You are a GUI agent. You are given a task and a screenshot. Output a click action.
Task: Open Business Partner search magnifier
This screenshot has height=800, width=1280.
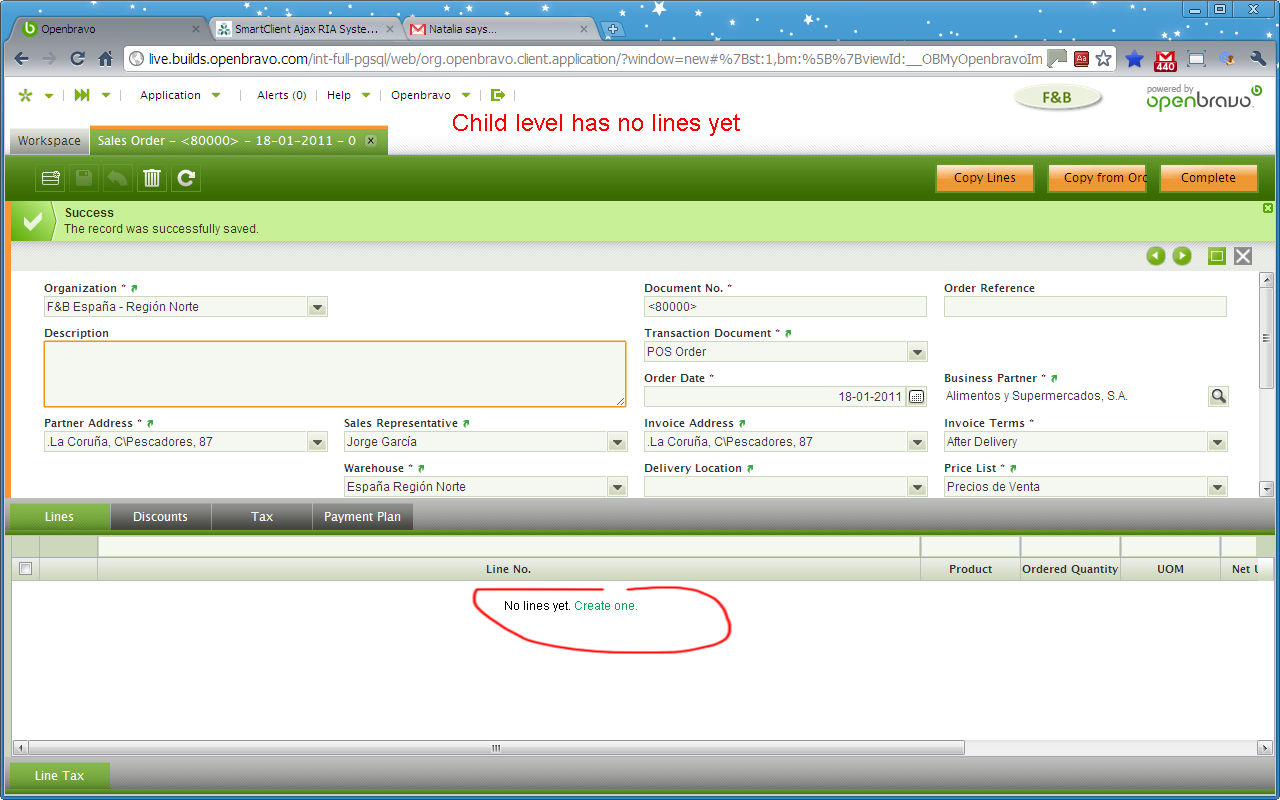point(1218,397)
